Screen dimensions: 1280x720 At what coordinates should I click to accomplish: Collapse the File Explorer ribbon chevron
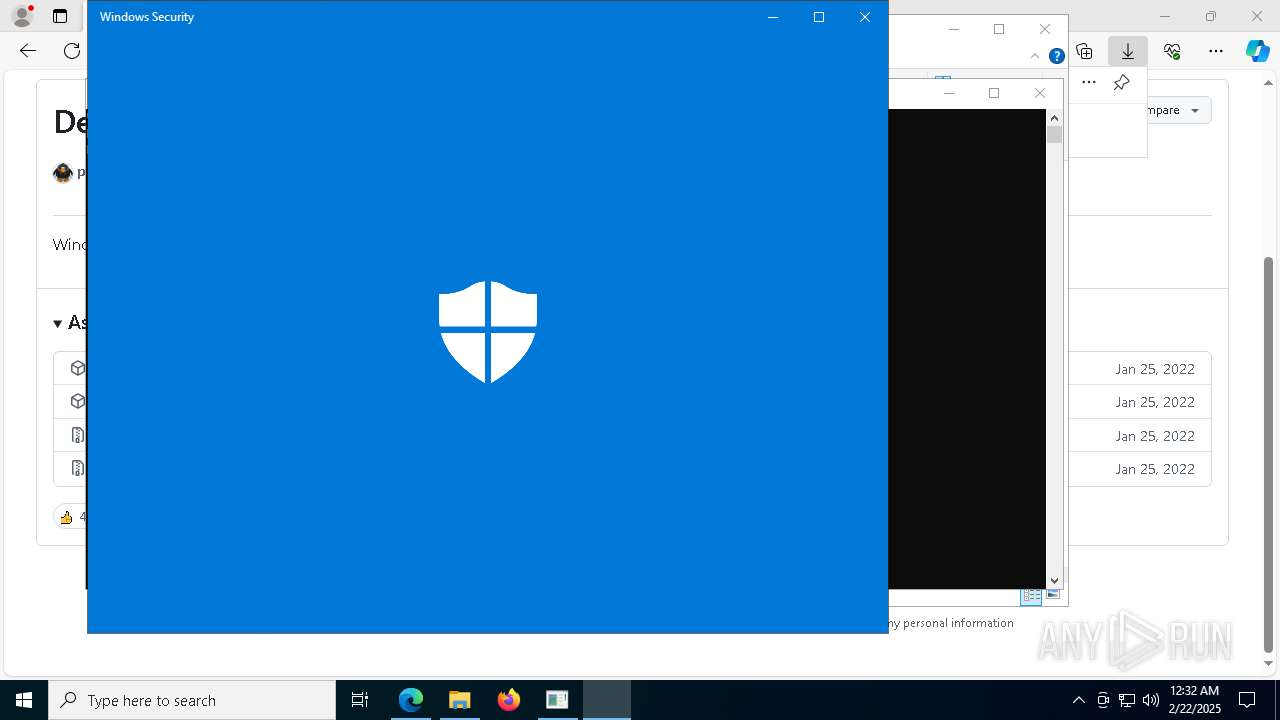1035,56
